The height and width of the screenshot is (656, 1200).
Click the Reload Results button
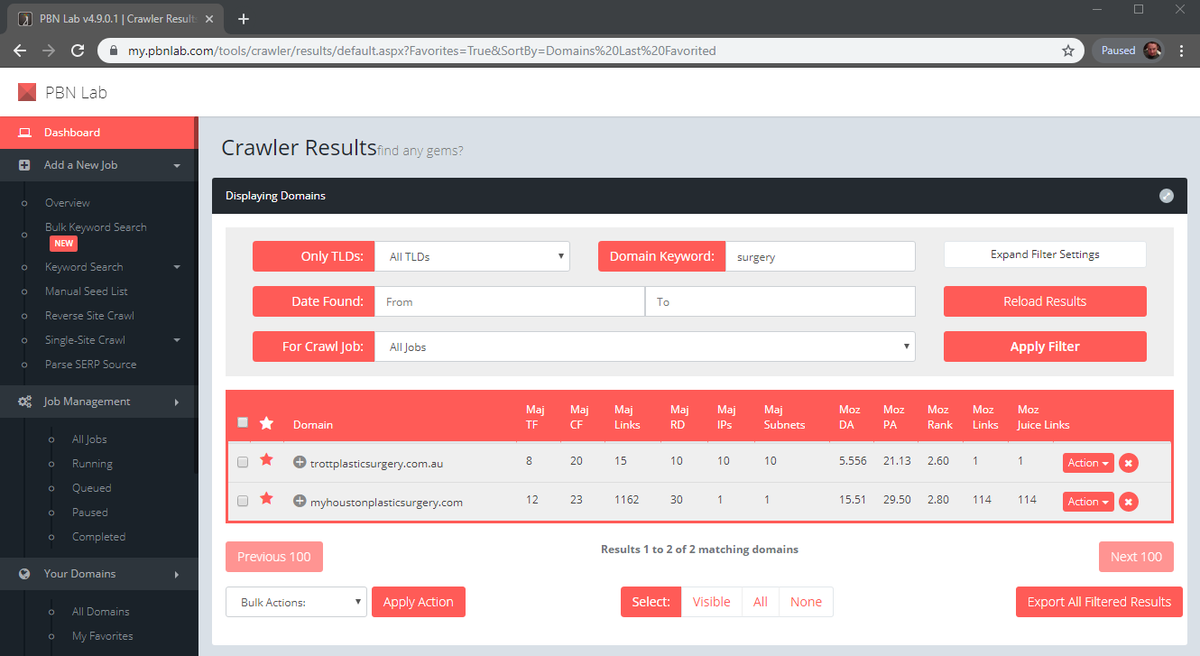(x=1045, y=301)
